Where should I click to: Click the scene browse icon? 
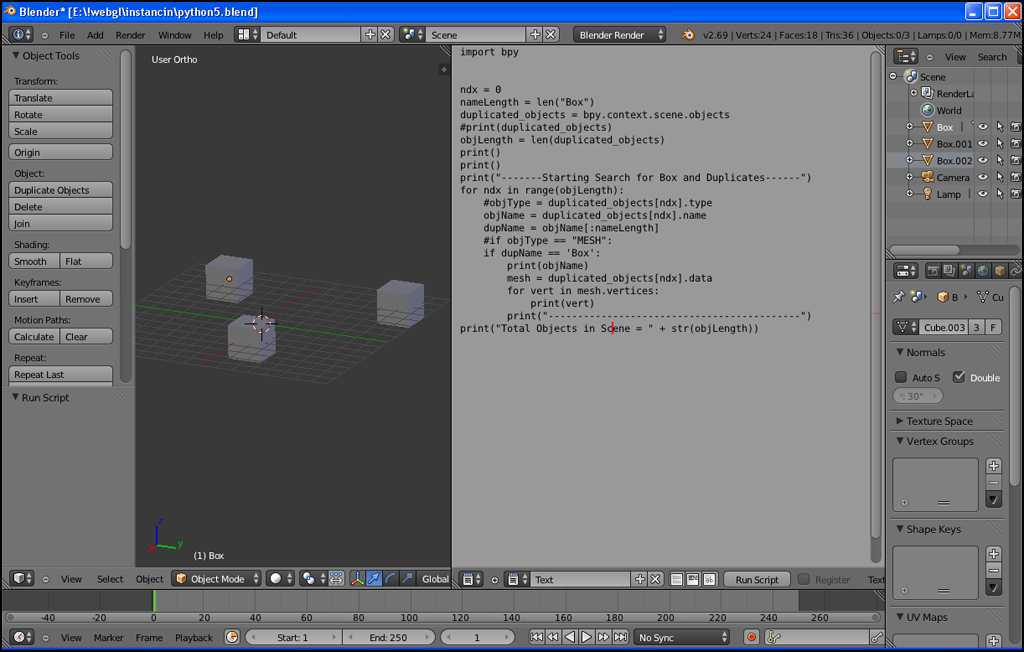[x=412, y=35]
